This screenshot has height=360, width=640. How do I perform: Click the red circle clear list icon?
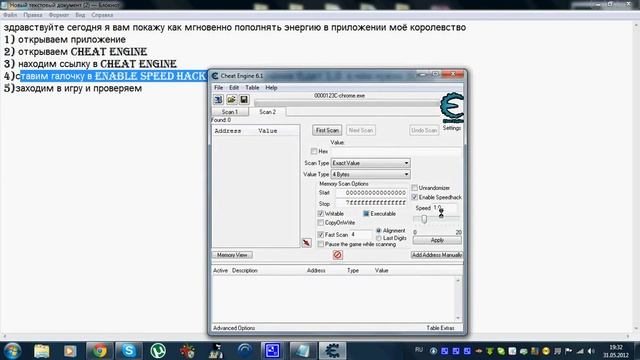pyautogui.click(x=338, y=255)
